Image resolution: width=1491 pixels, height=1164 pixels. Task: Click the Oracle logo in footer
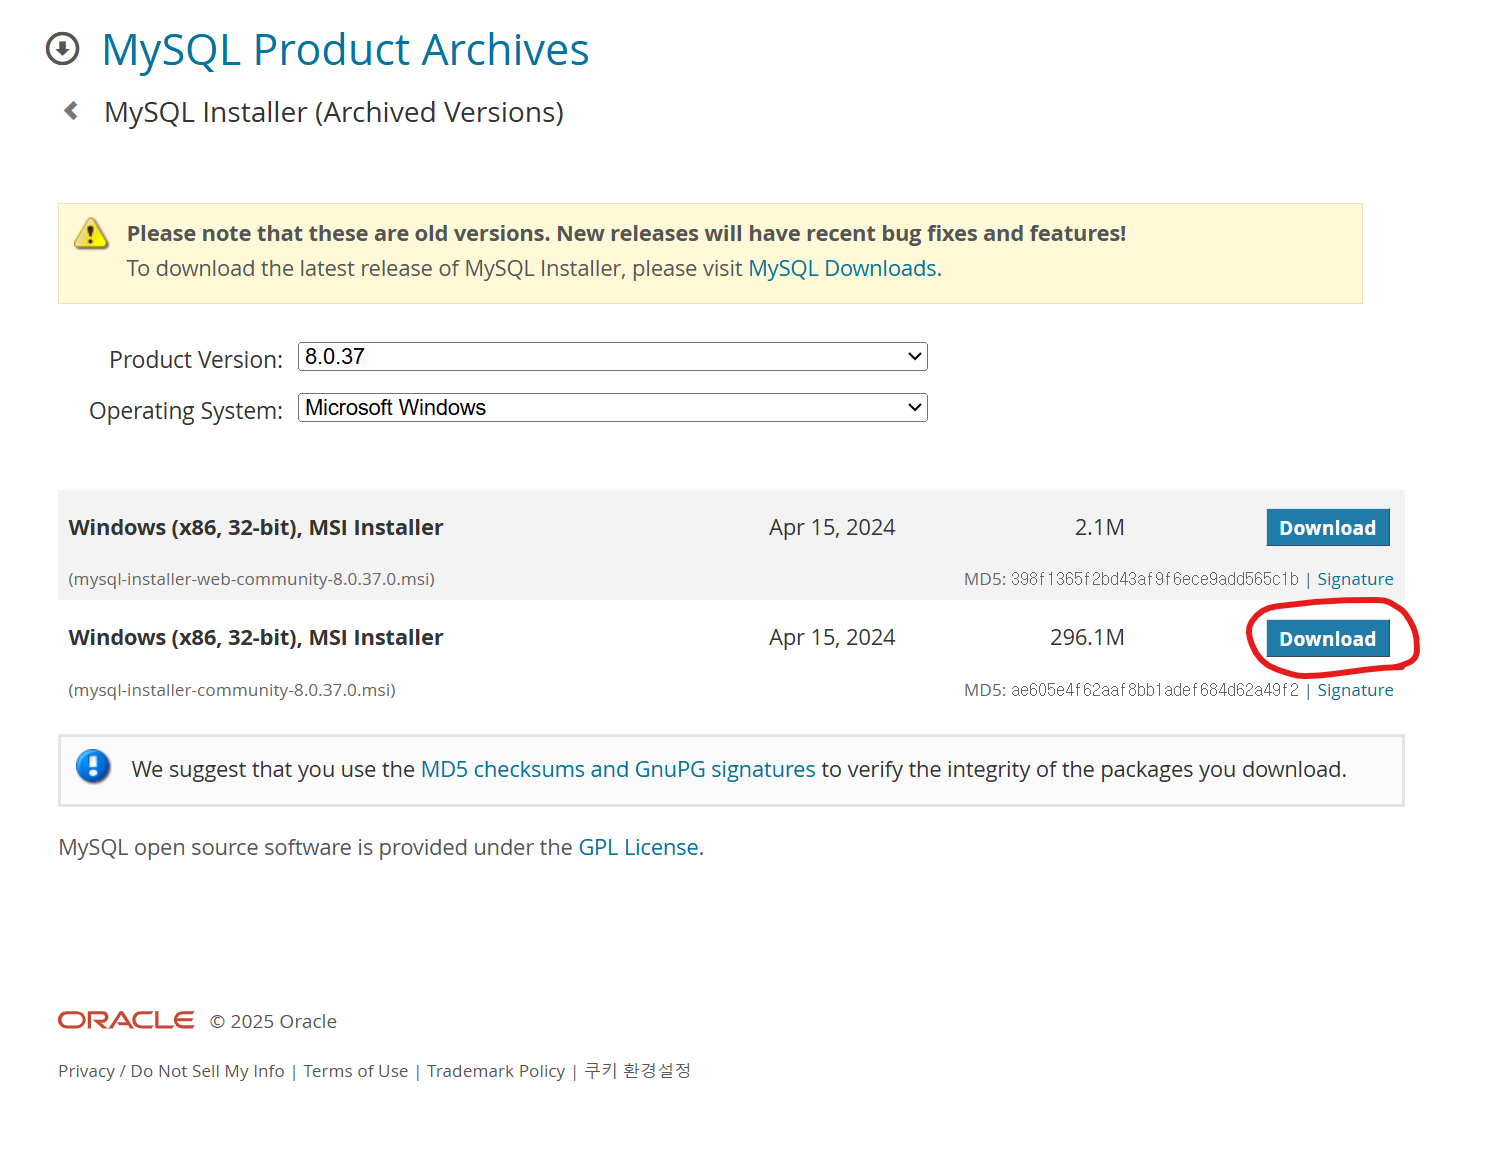(126, 1020)
